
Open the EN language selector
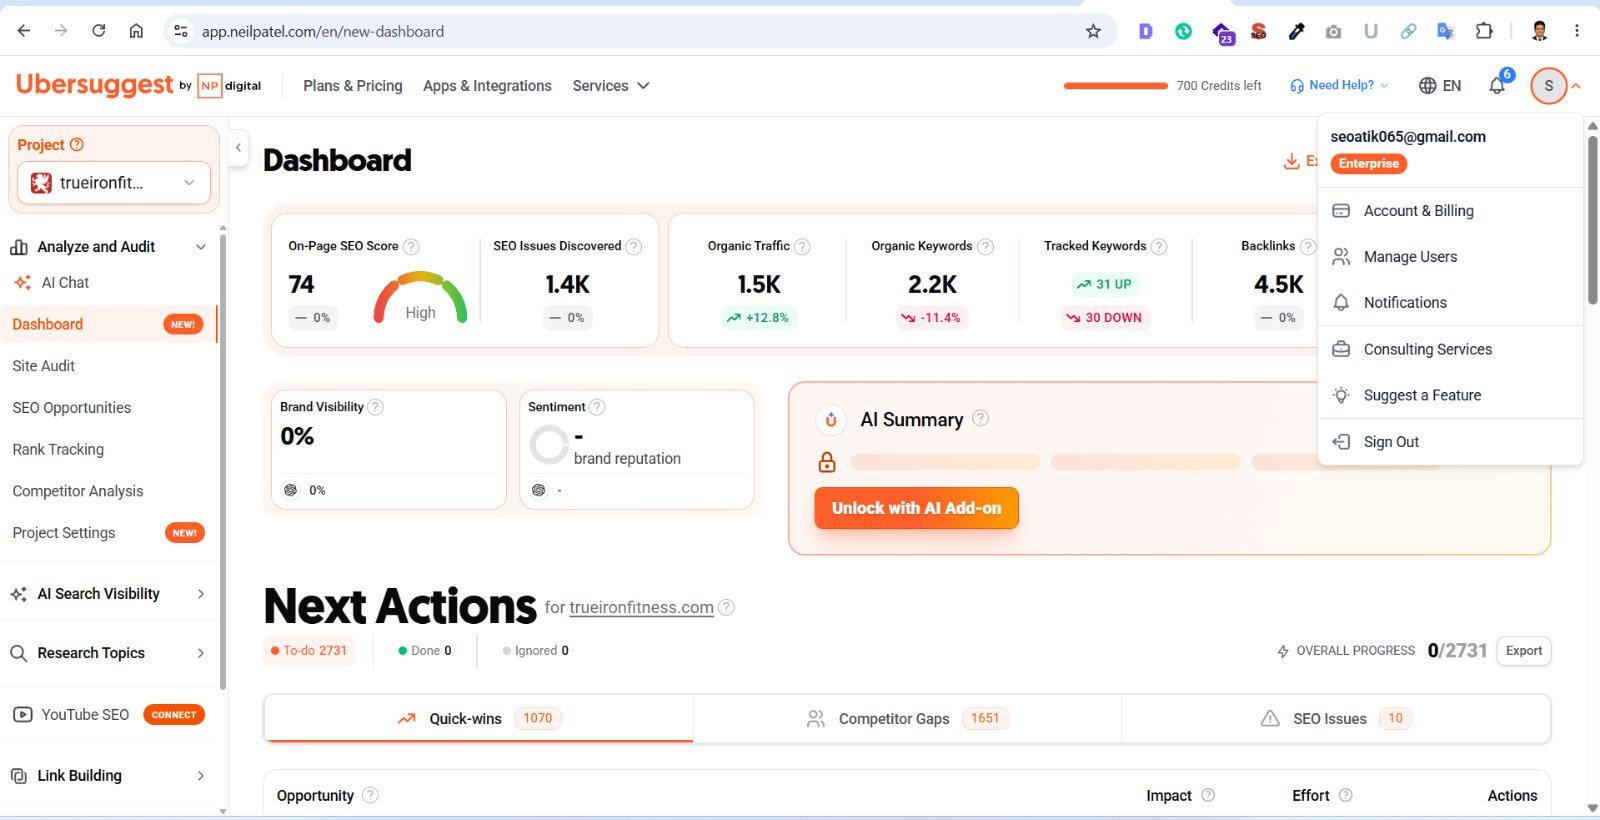click(1440, 85)
